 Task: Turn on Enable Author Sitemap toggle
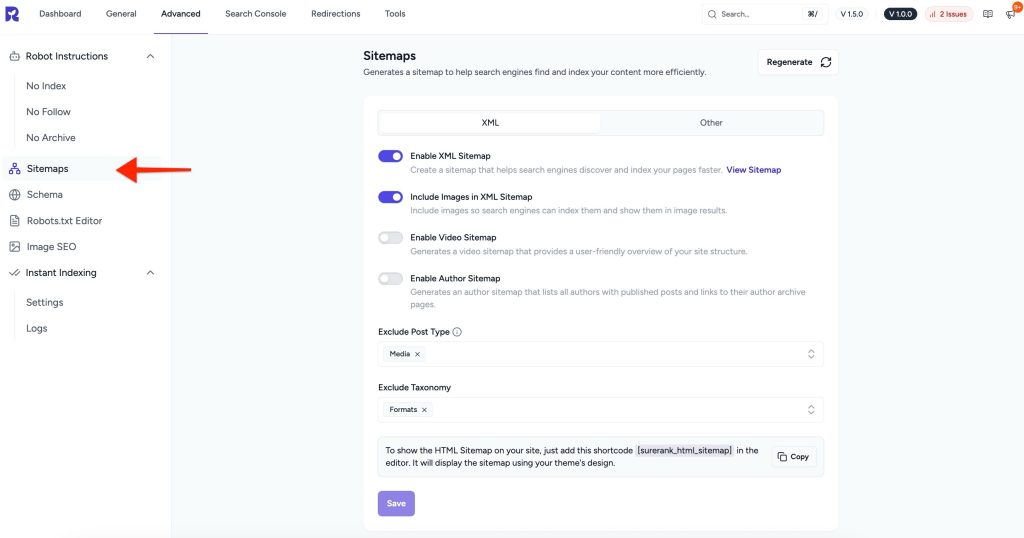pos(391,279)
